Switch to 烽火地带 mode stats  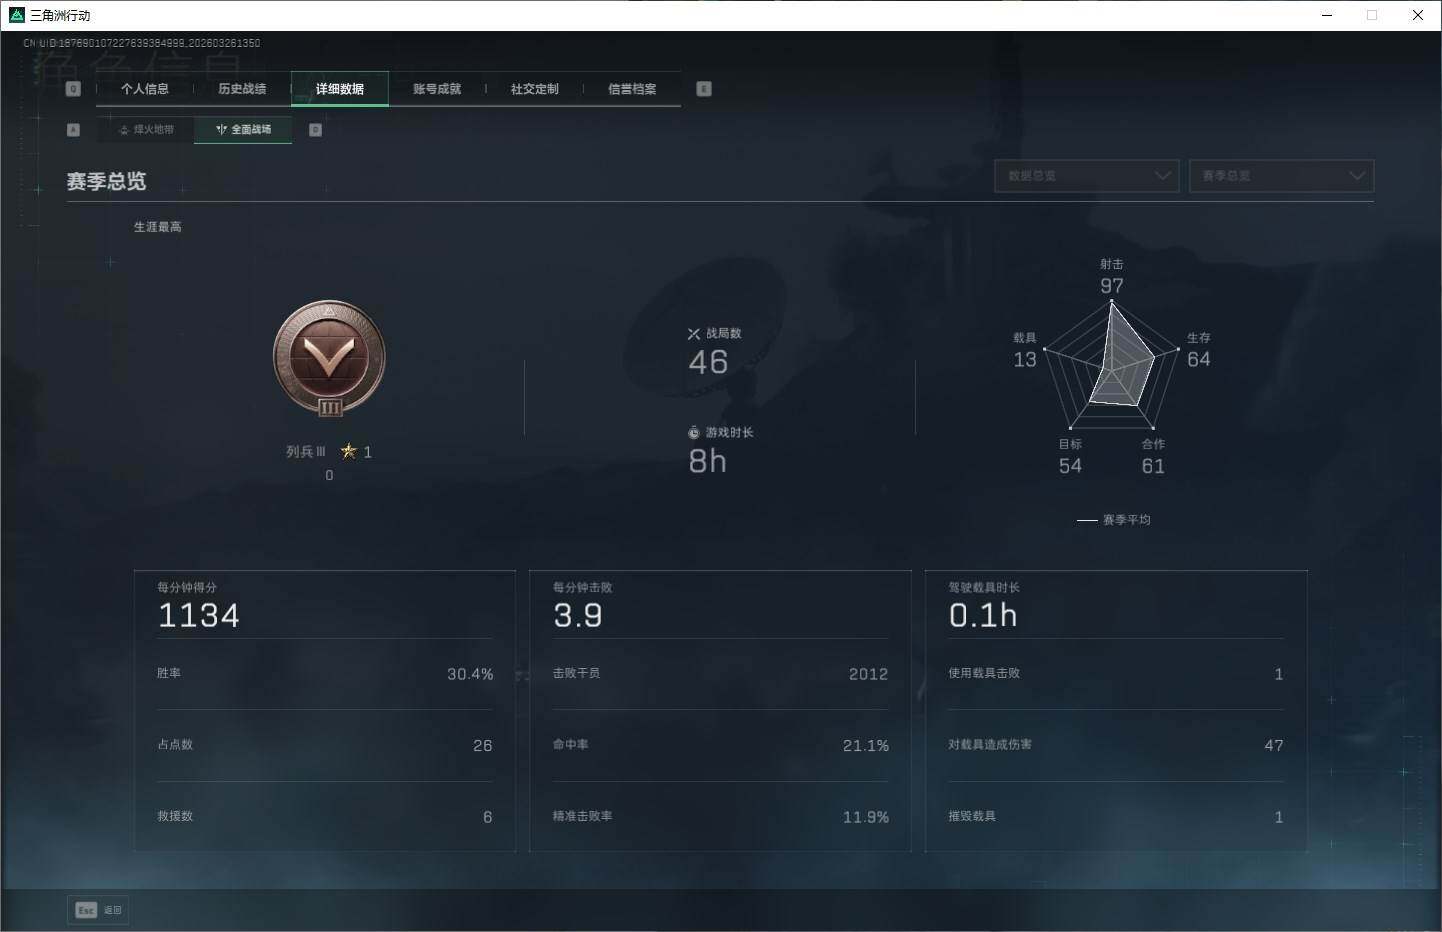click(146, 130)
